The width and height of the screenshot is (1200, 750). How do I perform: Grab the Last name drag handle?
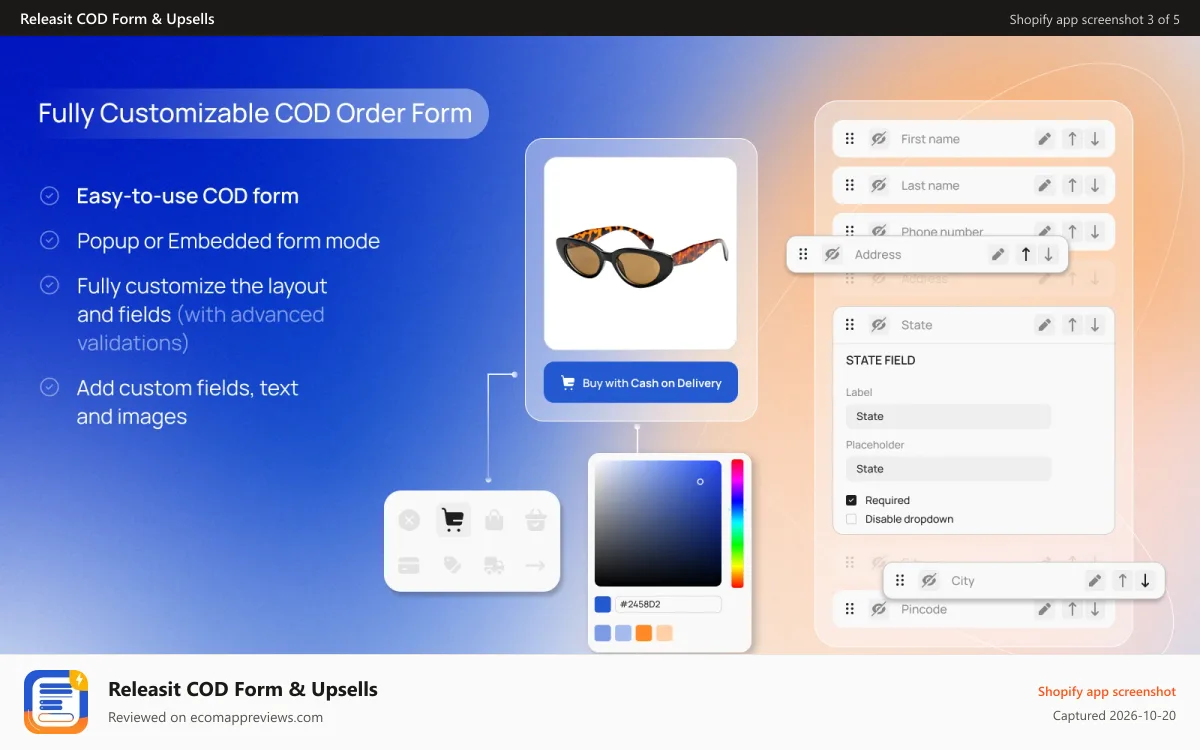pyautogui.click(x=850, y=185)
